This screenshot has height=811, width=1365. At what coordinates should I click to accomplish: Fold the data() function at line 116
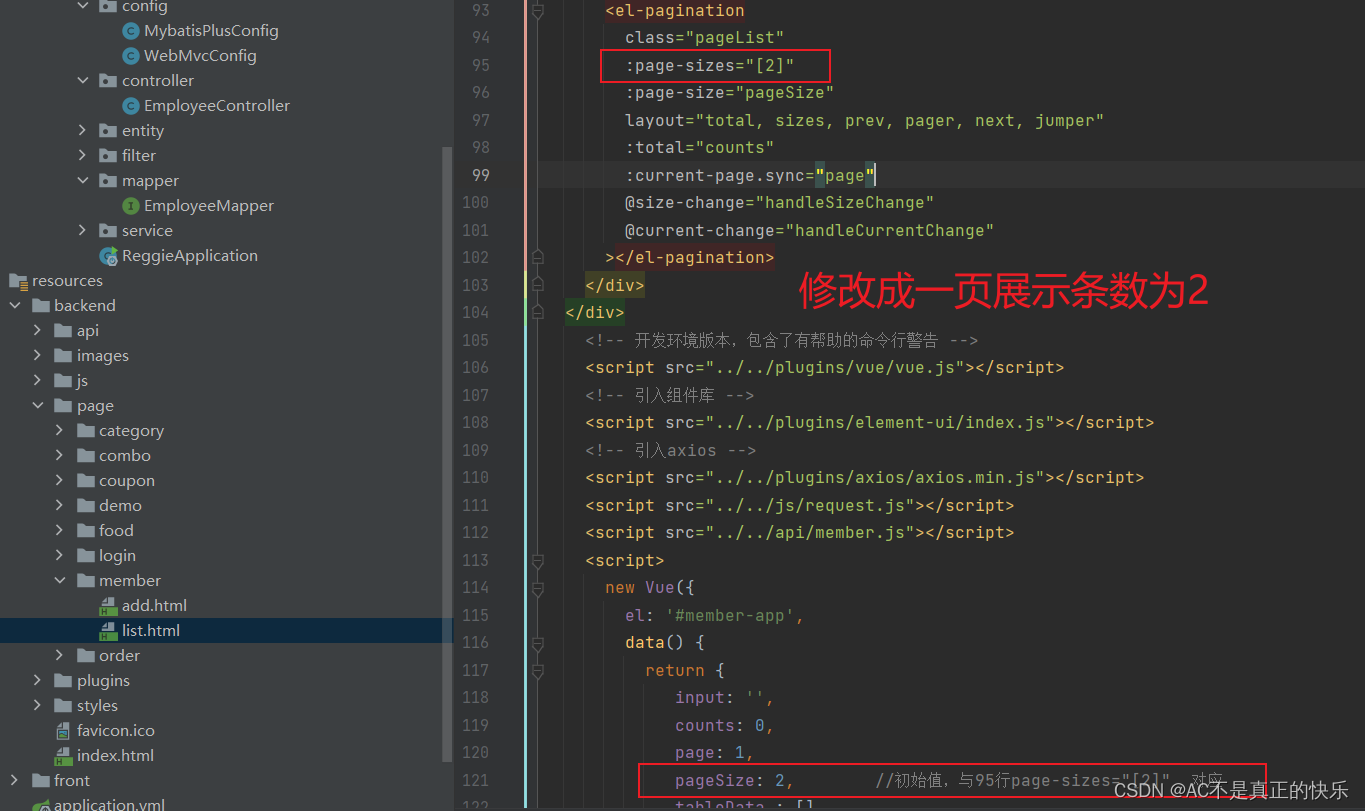point(538,643)
